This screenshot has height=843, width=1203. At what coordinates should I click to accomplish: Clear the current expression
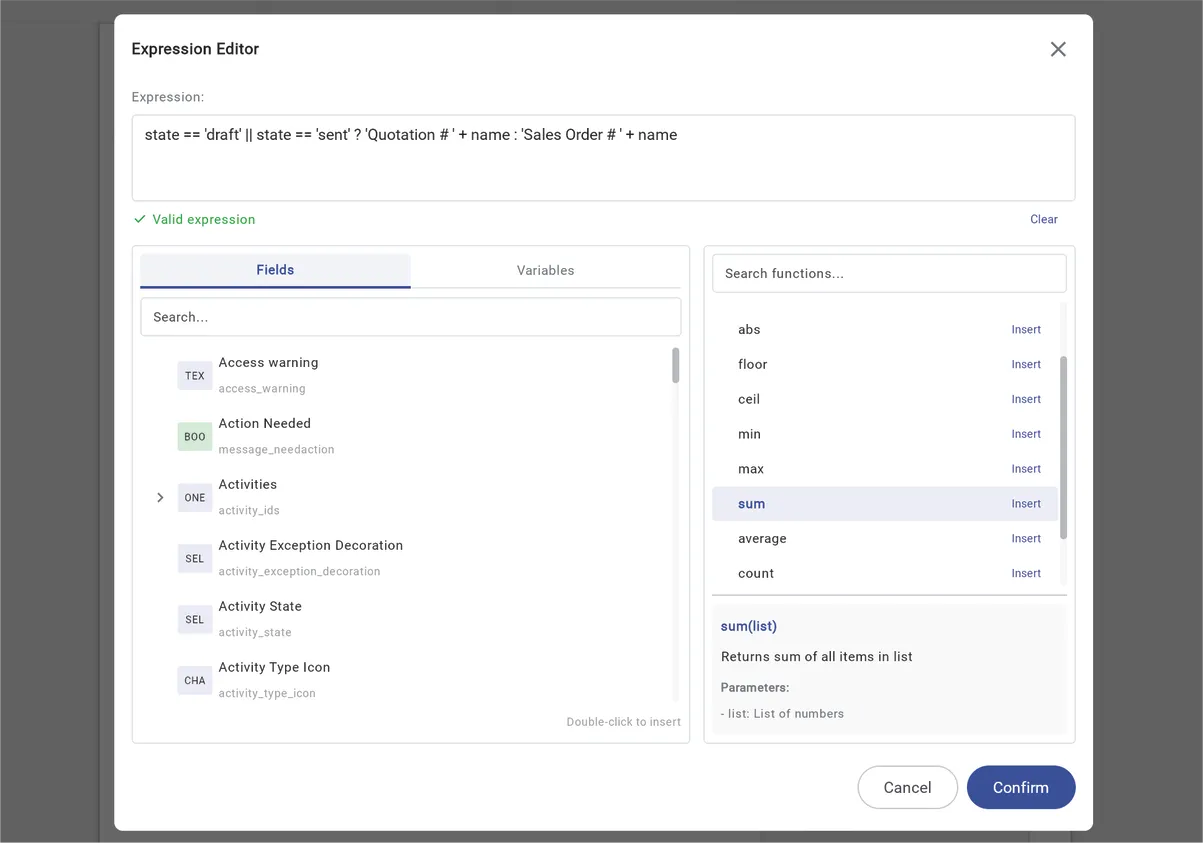pyautogui.click(x=1043, y=218)
